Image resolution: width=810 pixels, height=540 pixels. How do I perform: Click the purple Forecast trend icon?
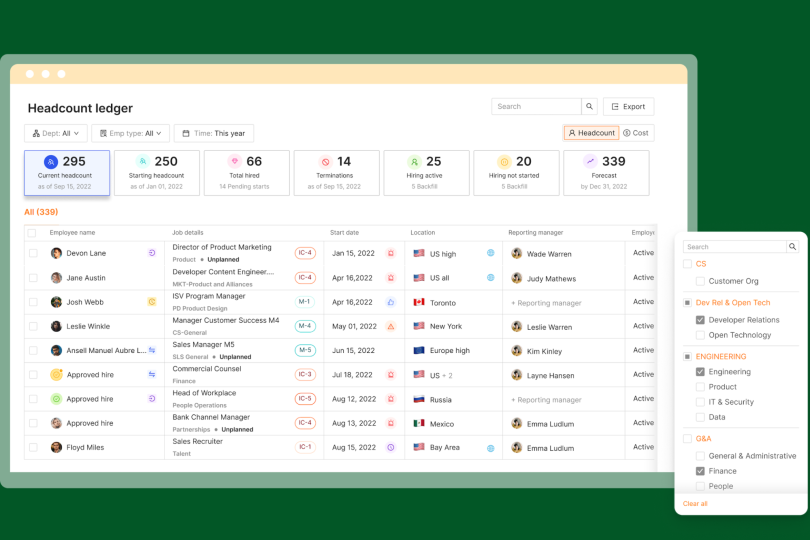point(590,161)
